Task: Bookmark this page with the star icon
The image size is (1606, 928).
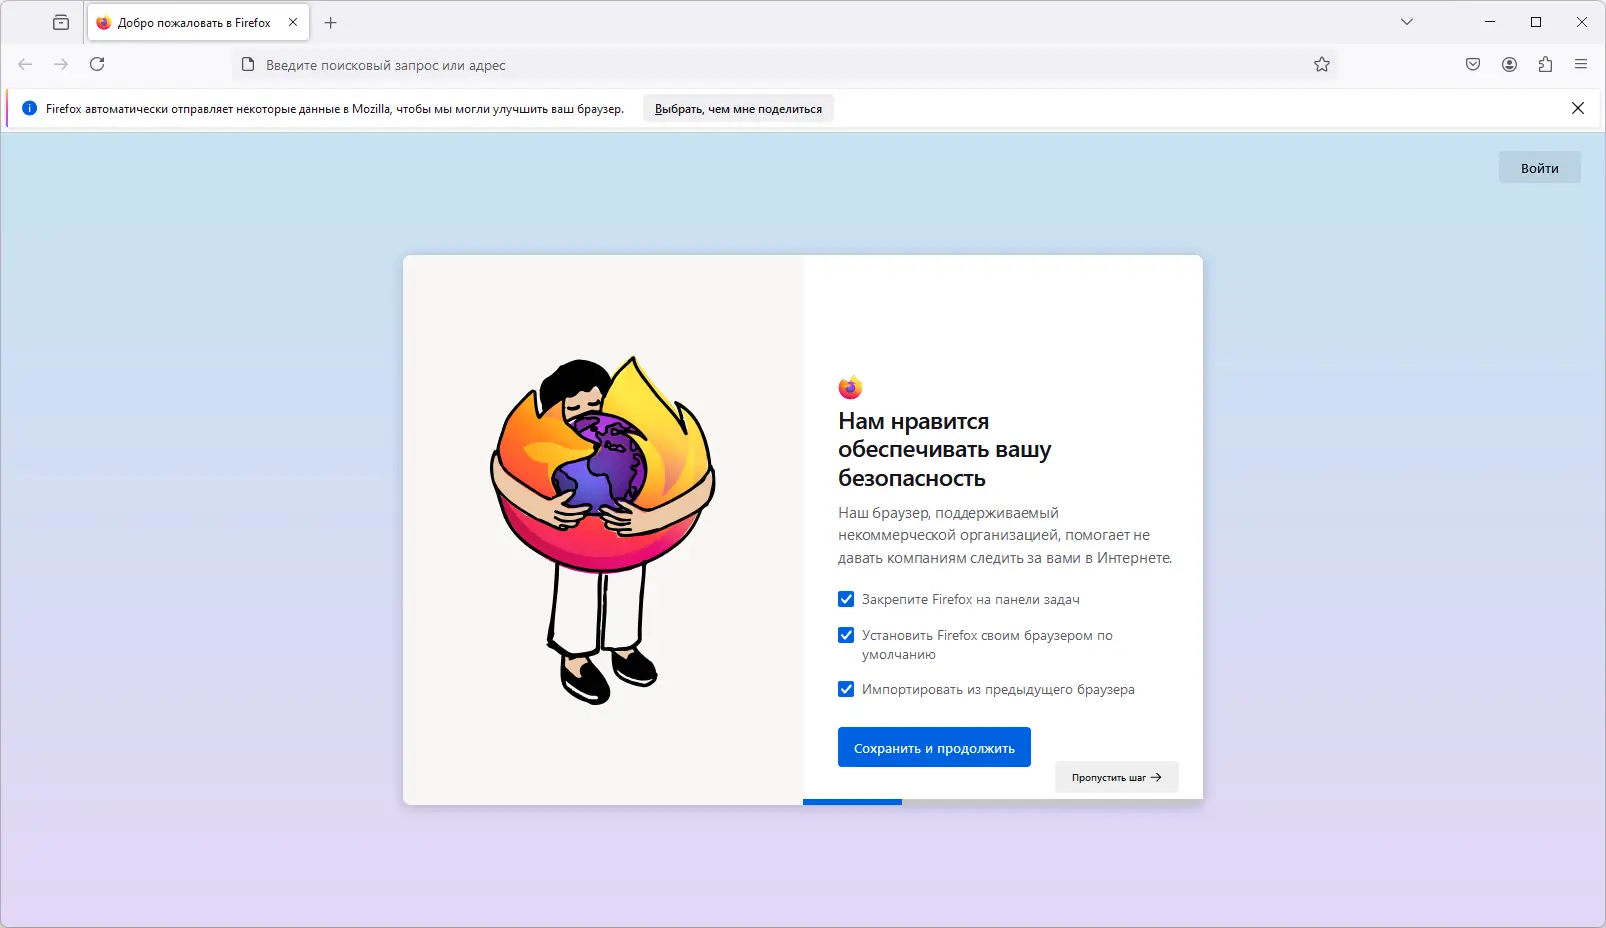Action: 1322,64
